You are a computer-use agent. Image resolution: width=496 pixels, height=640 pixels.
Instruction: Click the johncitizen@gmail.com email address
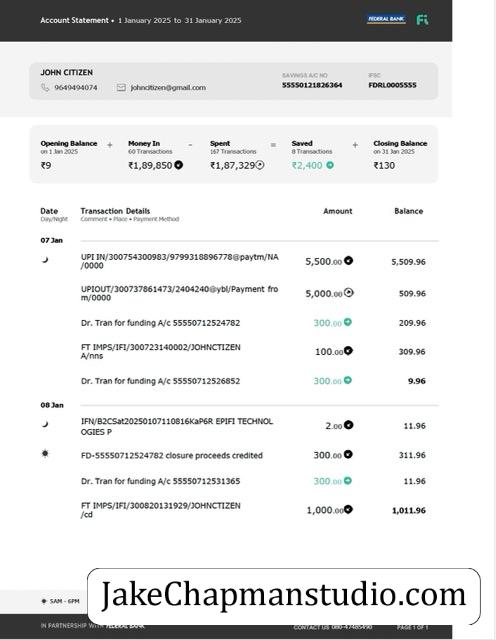tap(168, 87)
